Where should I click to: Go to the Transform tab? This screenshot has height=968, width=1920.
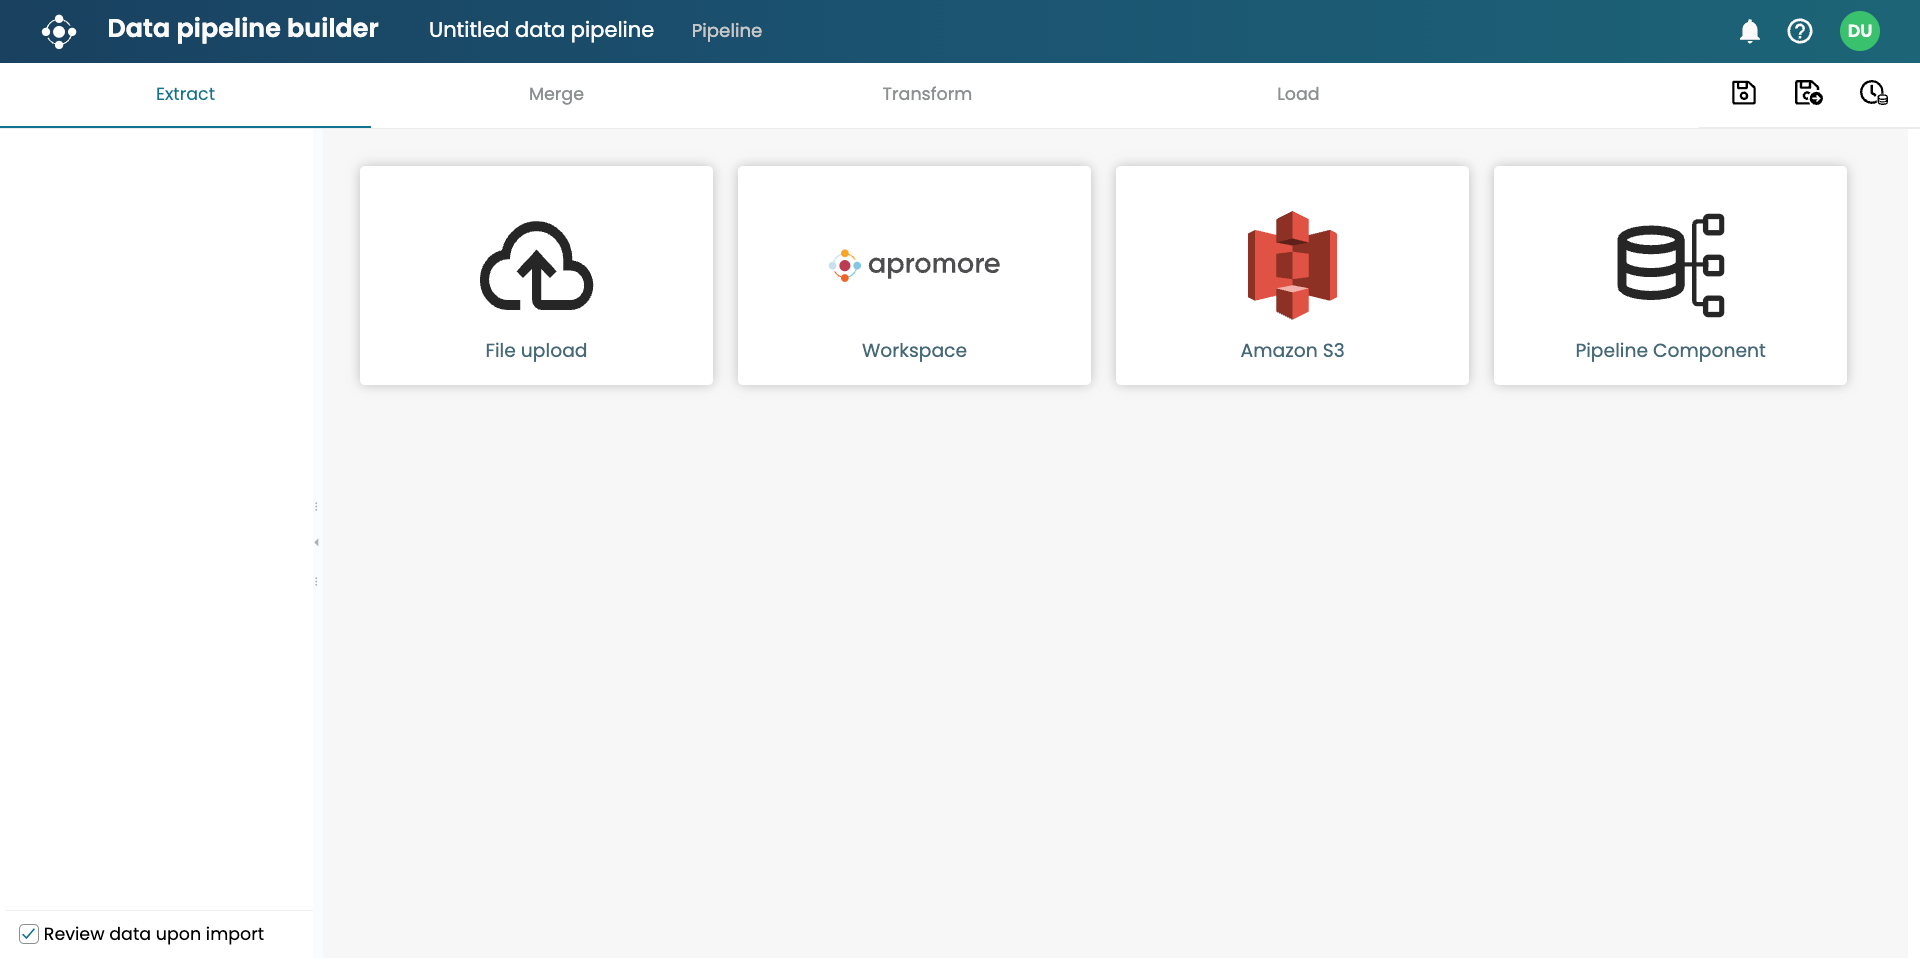coord(927,94)
